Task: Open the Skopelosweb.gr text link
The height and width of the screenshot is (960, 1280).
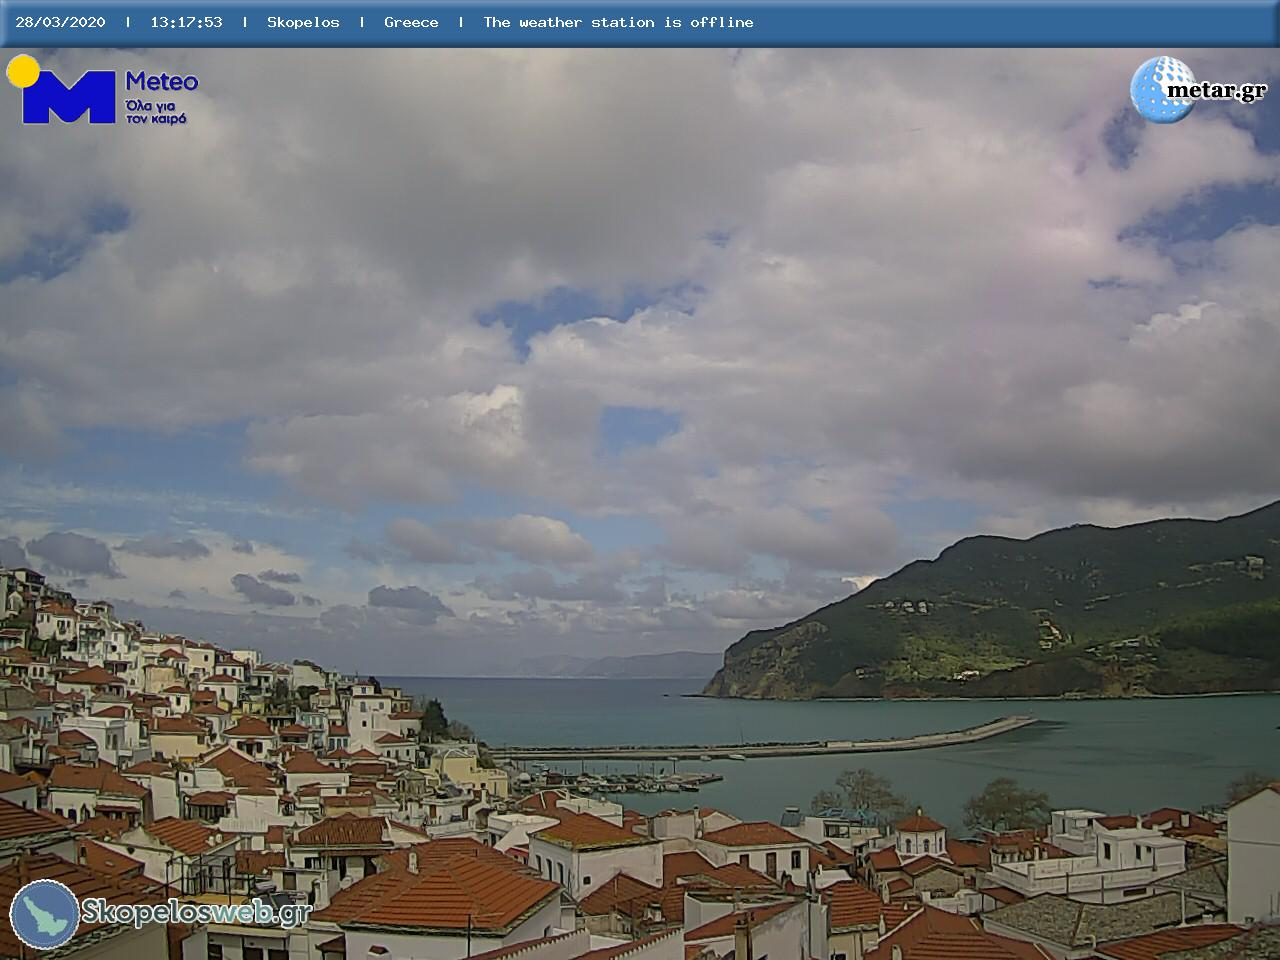Action: pyautogui.click(x=196, y=912)
